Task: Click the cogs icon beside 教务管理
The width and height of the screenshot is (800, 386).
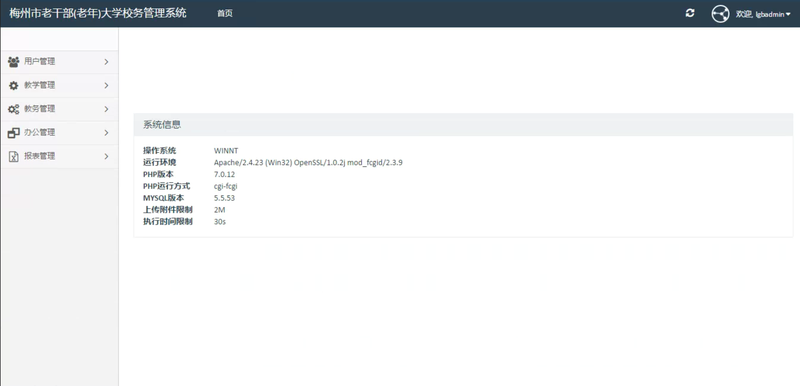Action: pos(14,109)
